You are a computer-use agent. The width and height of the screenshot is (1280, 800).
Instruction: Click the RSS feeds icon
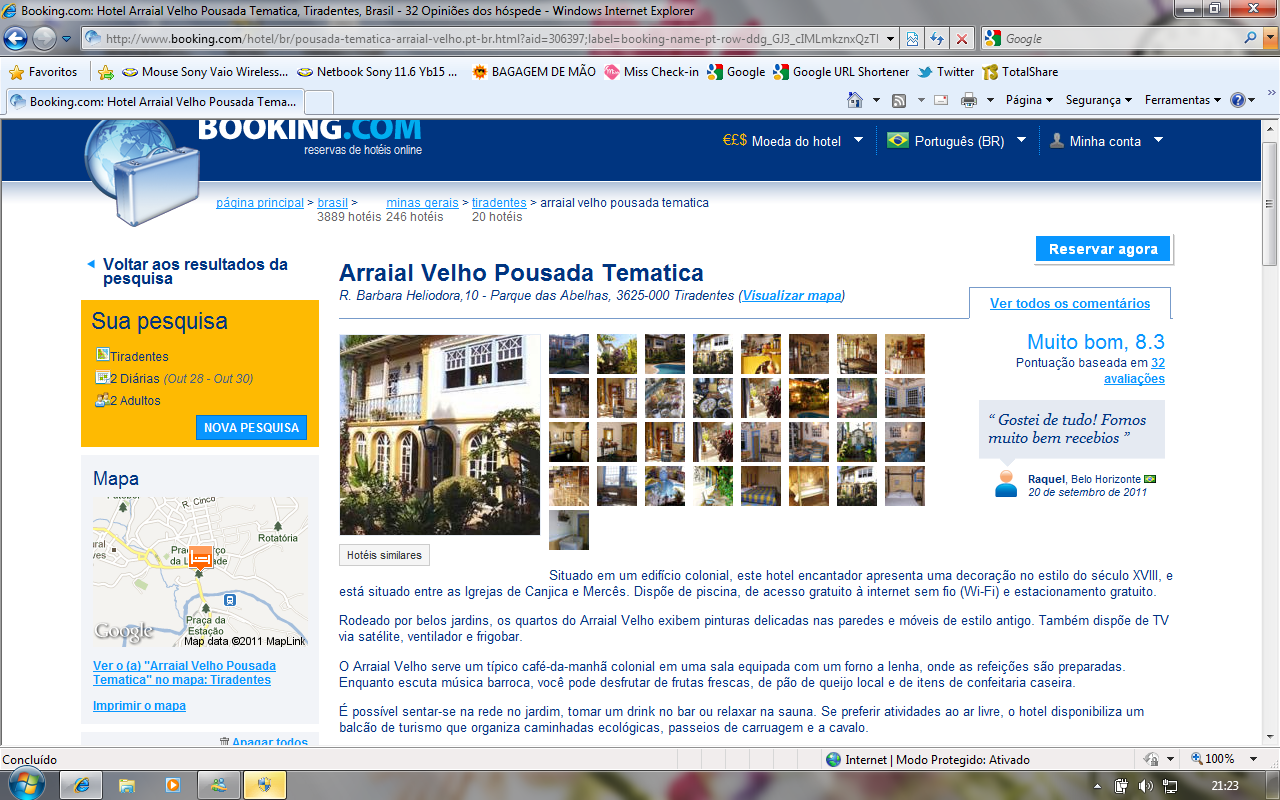(899, 100)
